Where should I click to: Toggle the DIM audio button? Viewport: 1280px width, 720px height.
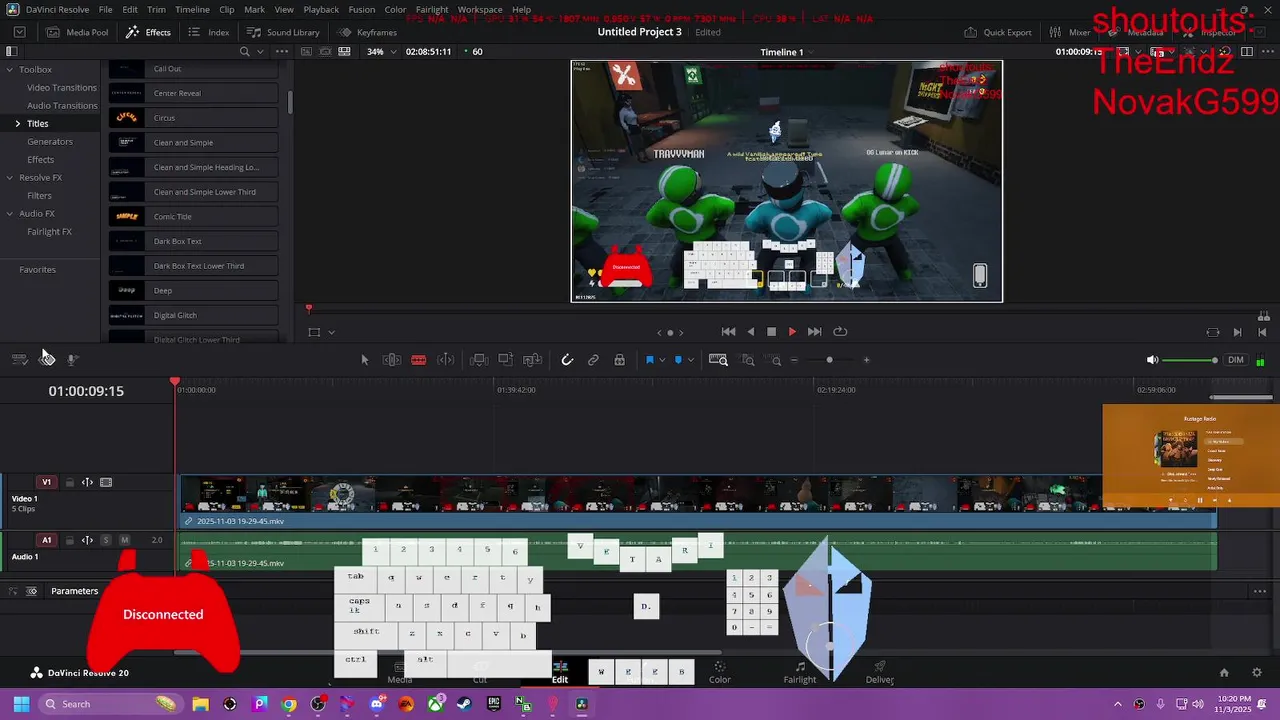click(x=1236, y=360)
